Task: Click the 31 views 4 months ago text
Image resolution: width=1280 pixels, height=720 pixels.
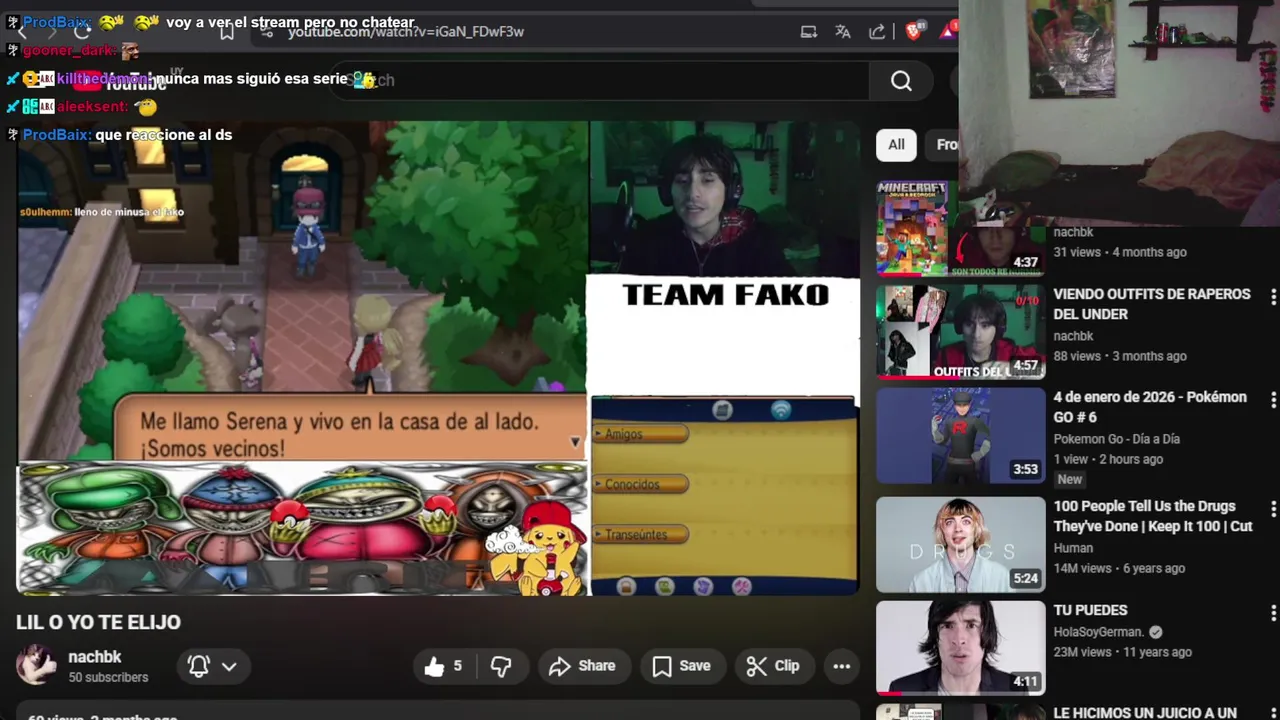Action: click(x=1119, y=252)
